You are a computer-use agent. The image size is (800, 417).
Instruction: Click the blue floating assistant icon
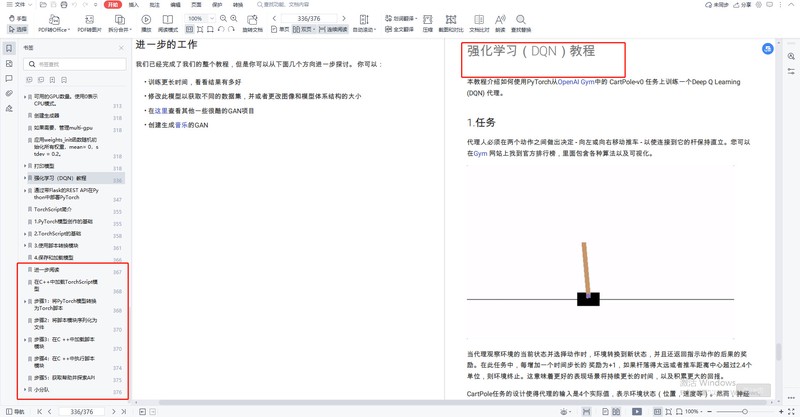pos(767,49)
